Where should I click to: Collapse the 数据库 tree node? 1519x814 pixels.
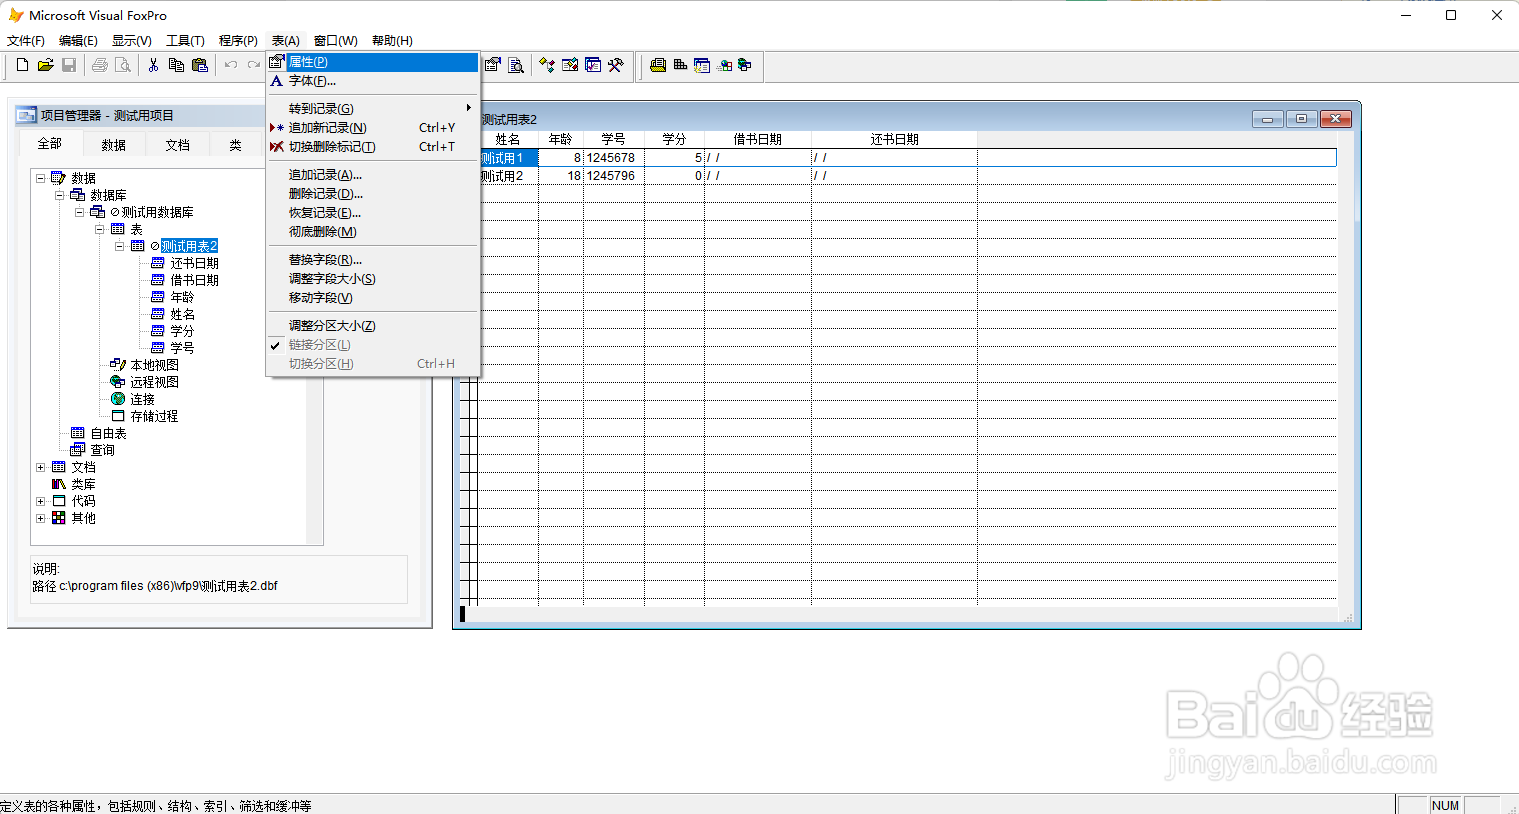click(60, 195)
